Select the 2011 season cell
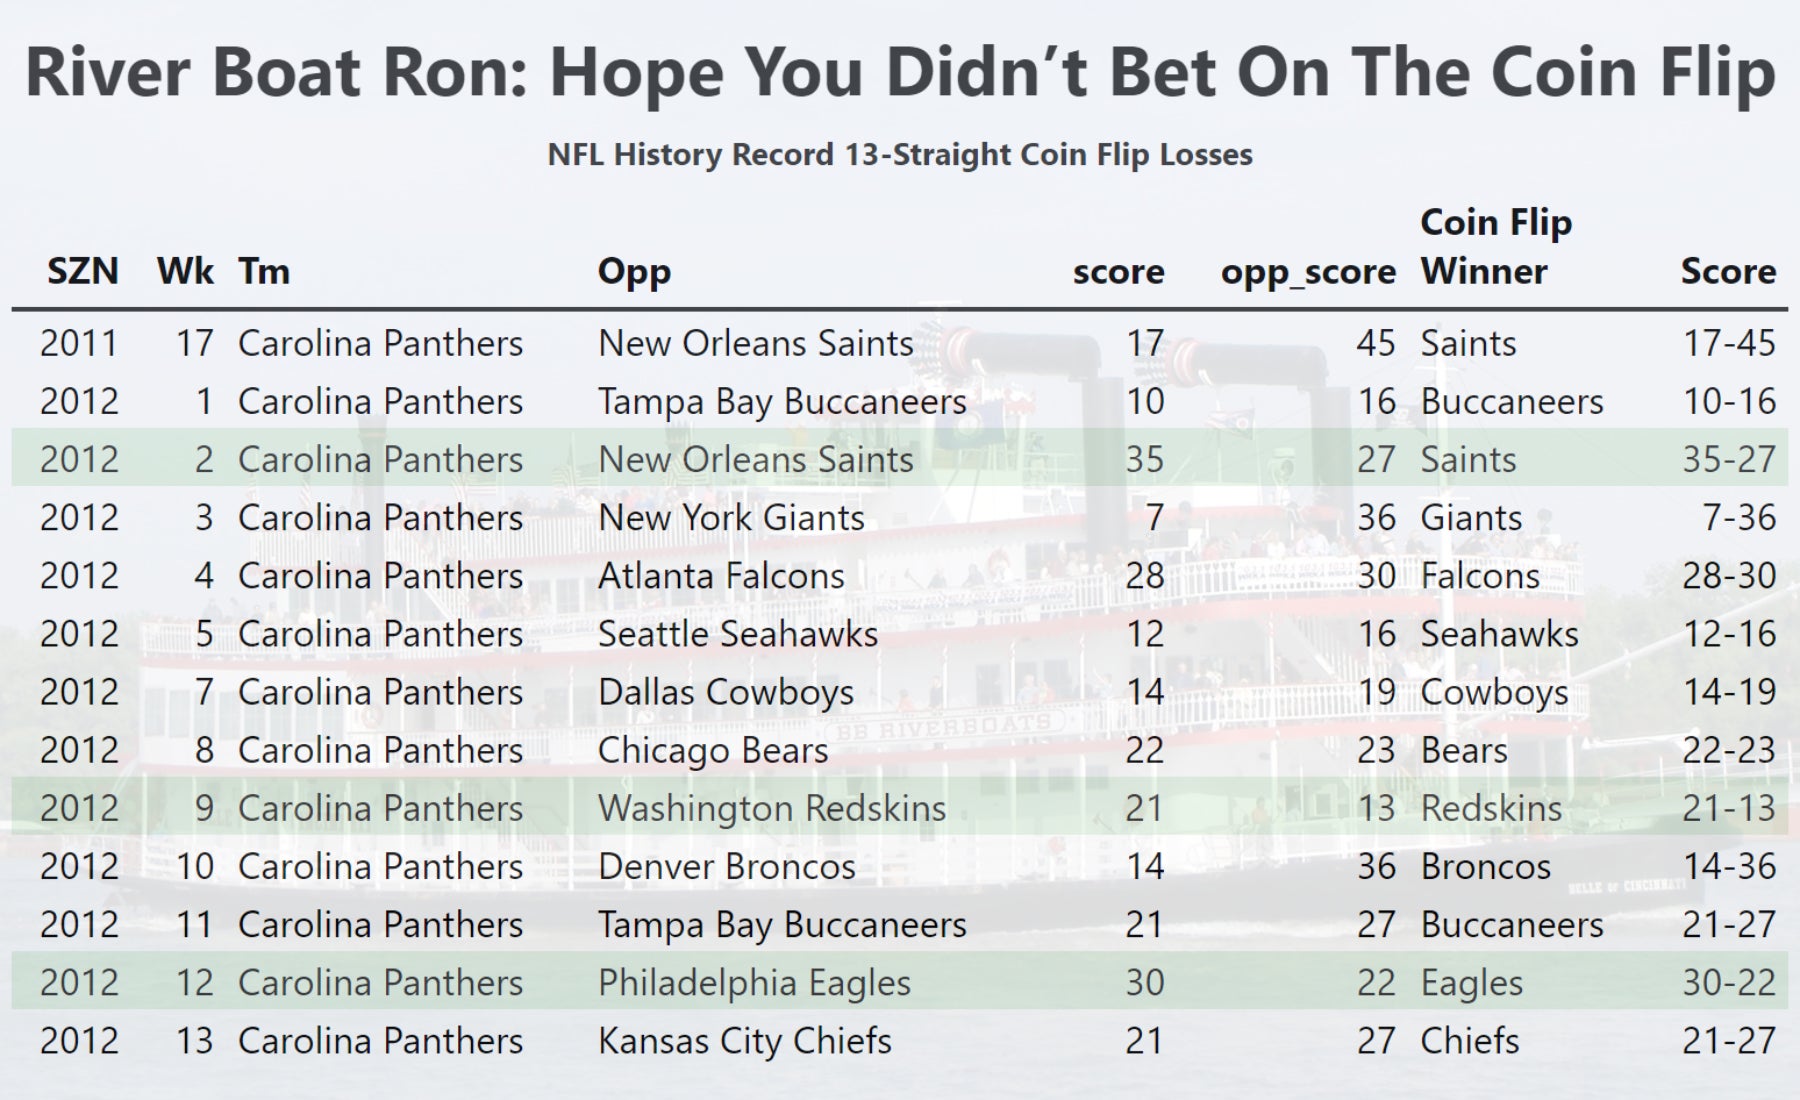This screenshot has height=1100, width=1800. click(x=79, y=343)
